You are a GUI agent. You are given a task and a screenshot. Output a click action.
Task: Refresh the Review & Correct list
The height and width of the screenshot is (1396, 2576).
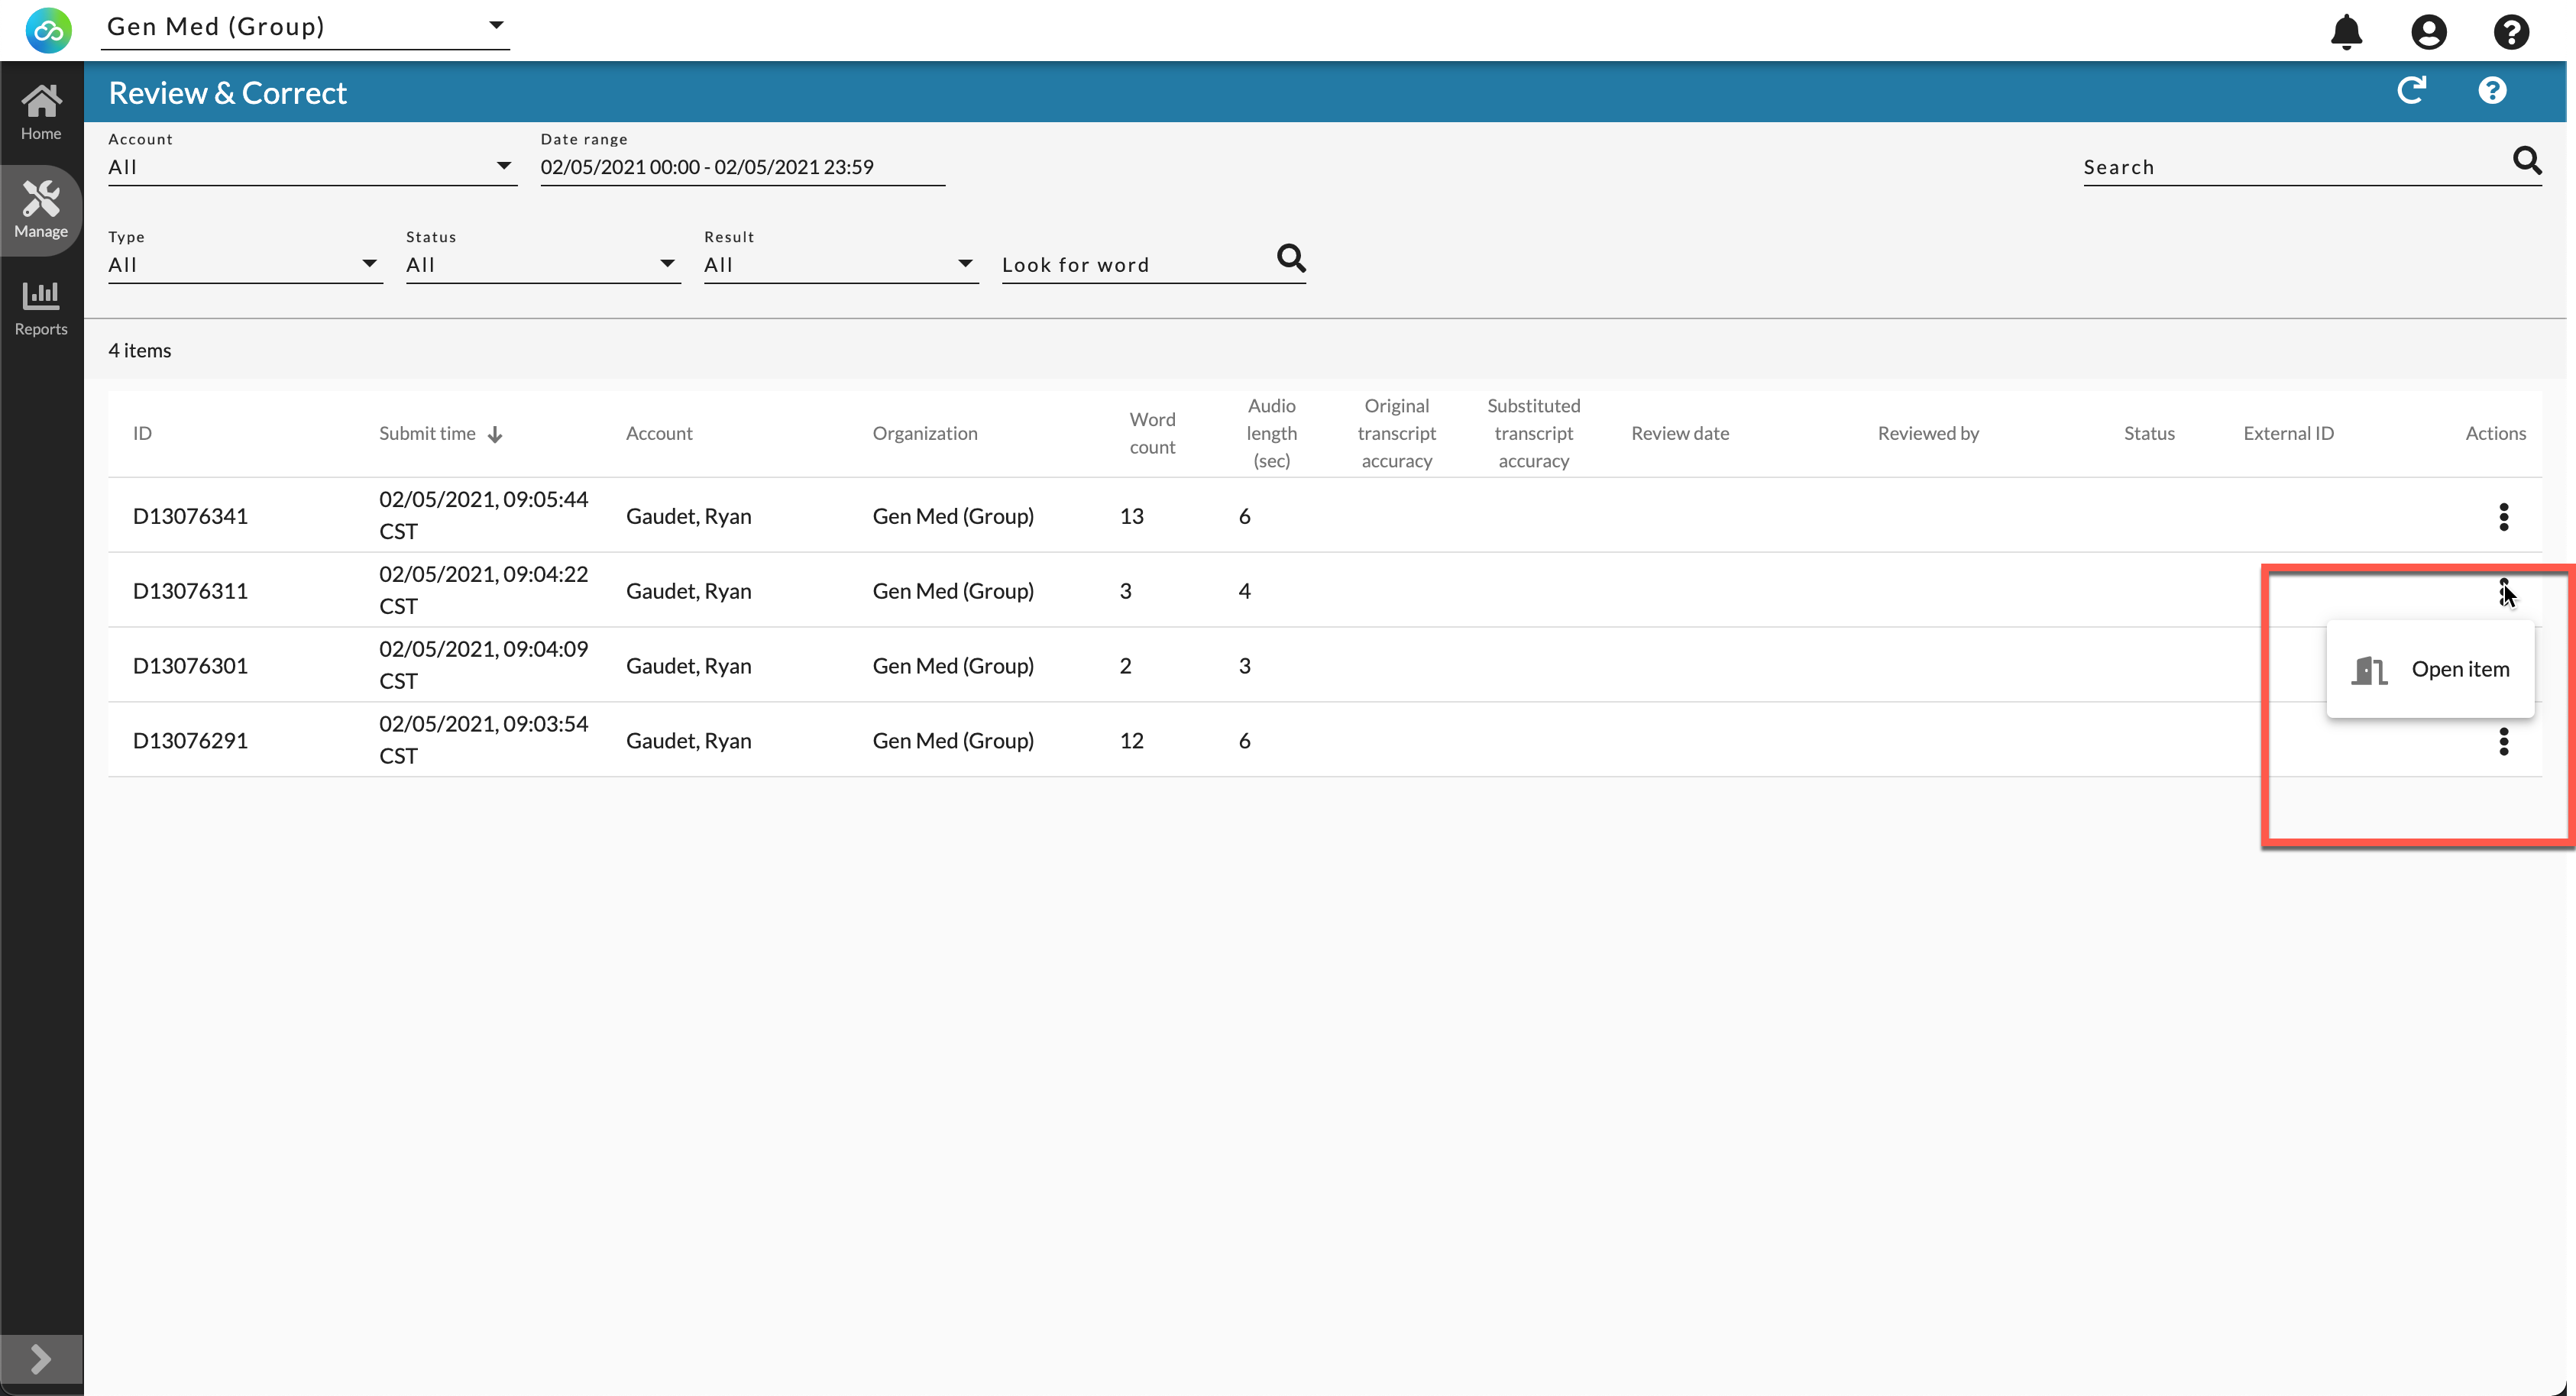2411,91
